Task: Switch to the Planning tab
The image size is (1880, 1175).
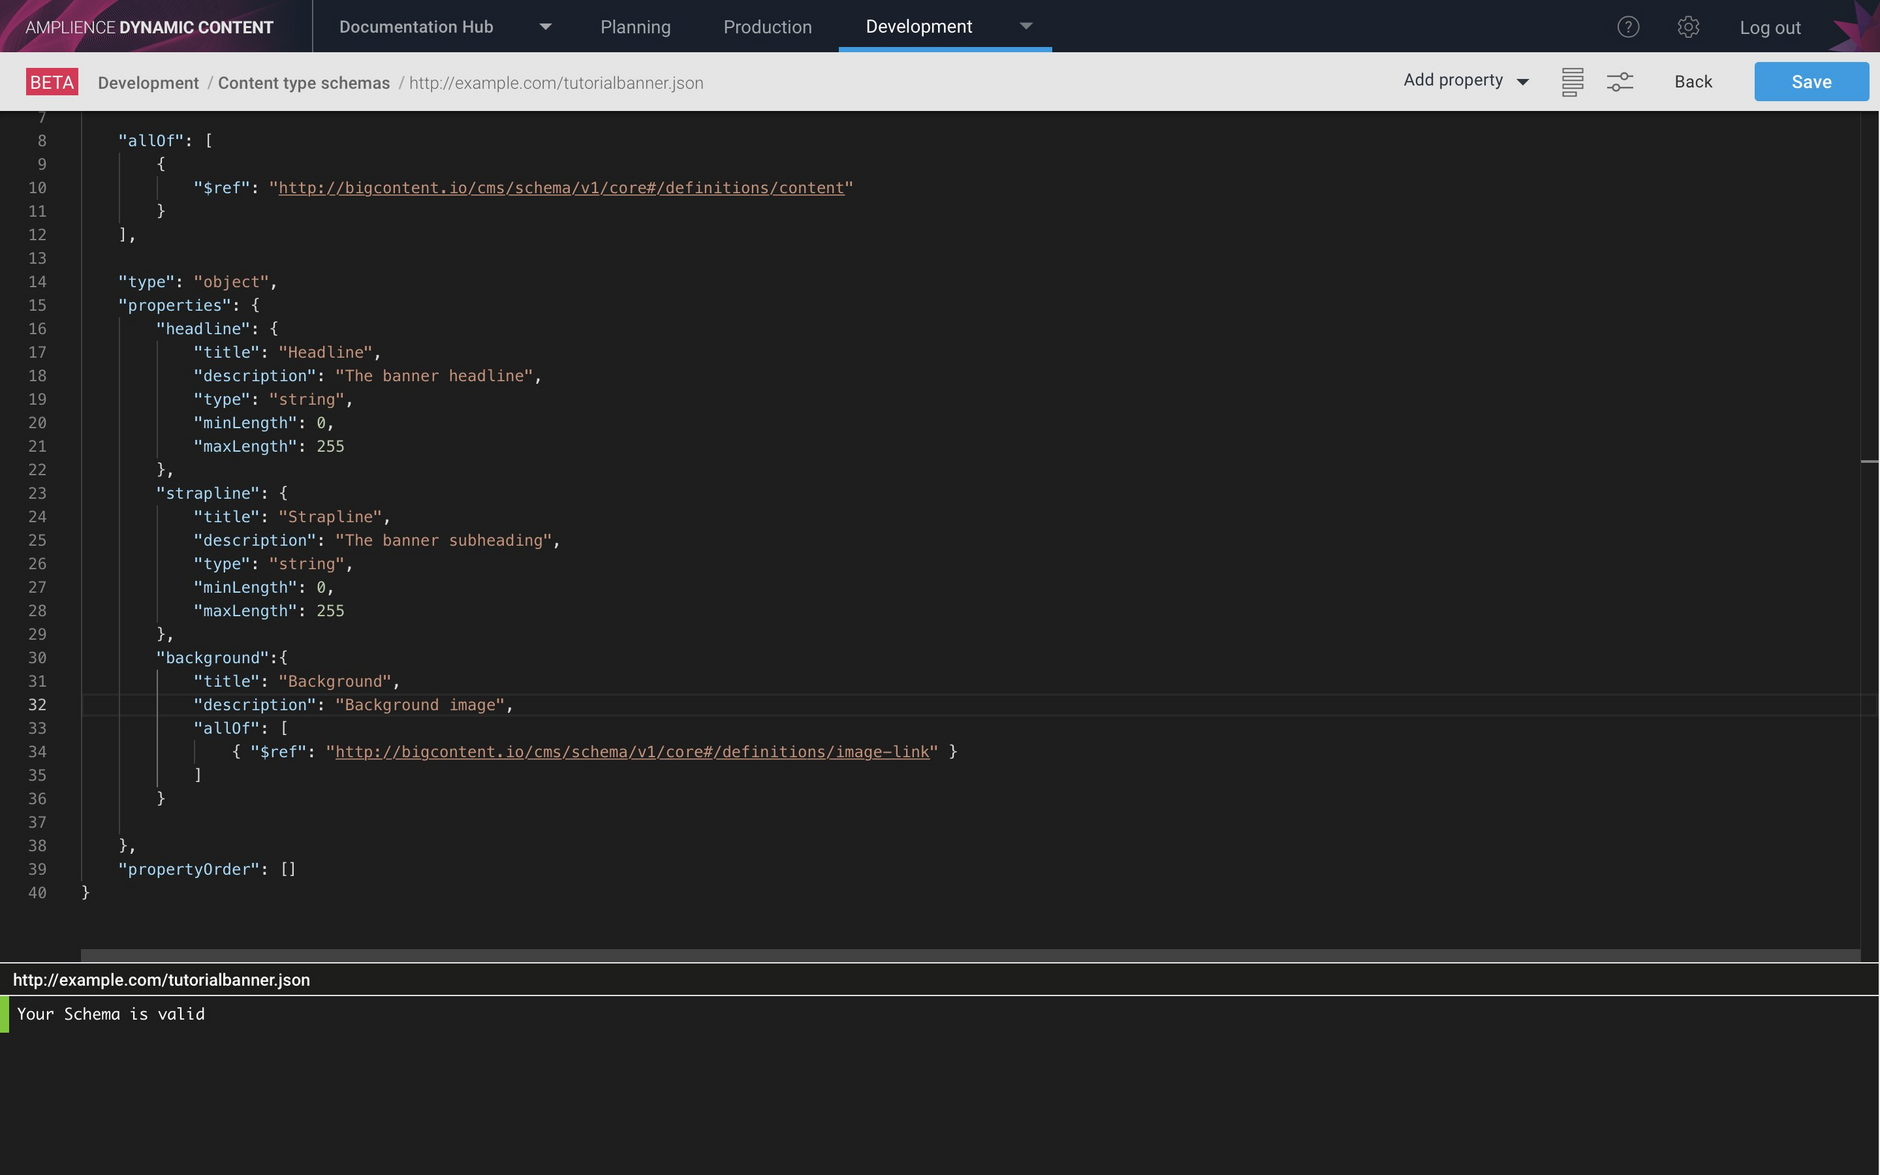Action: coord(636,27)
